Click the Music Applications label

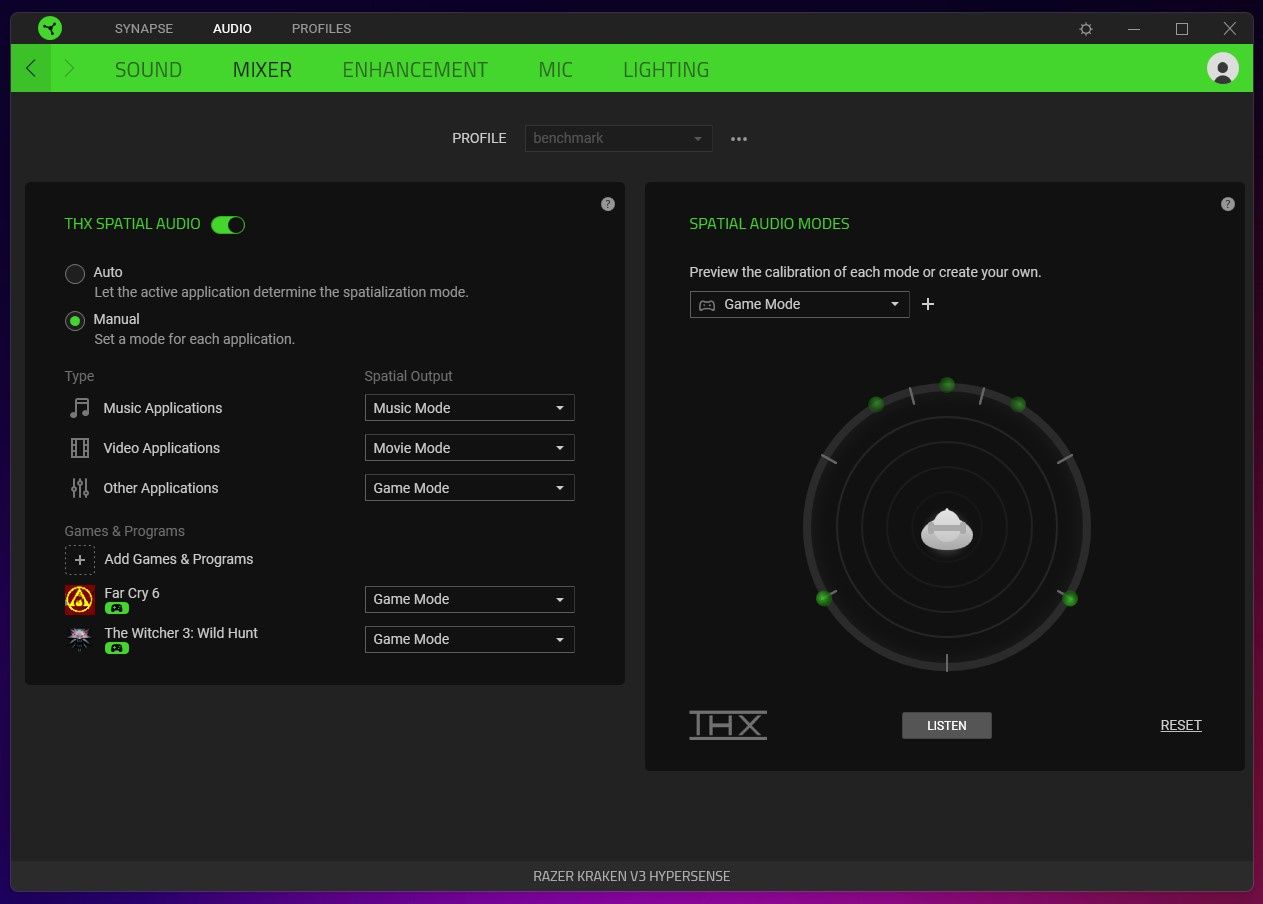tap(163, 408)
